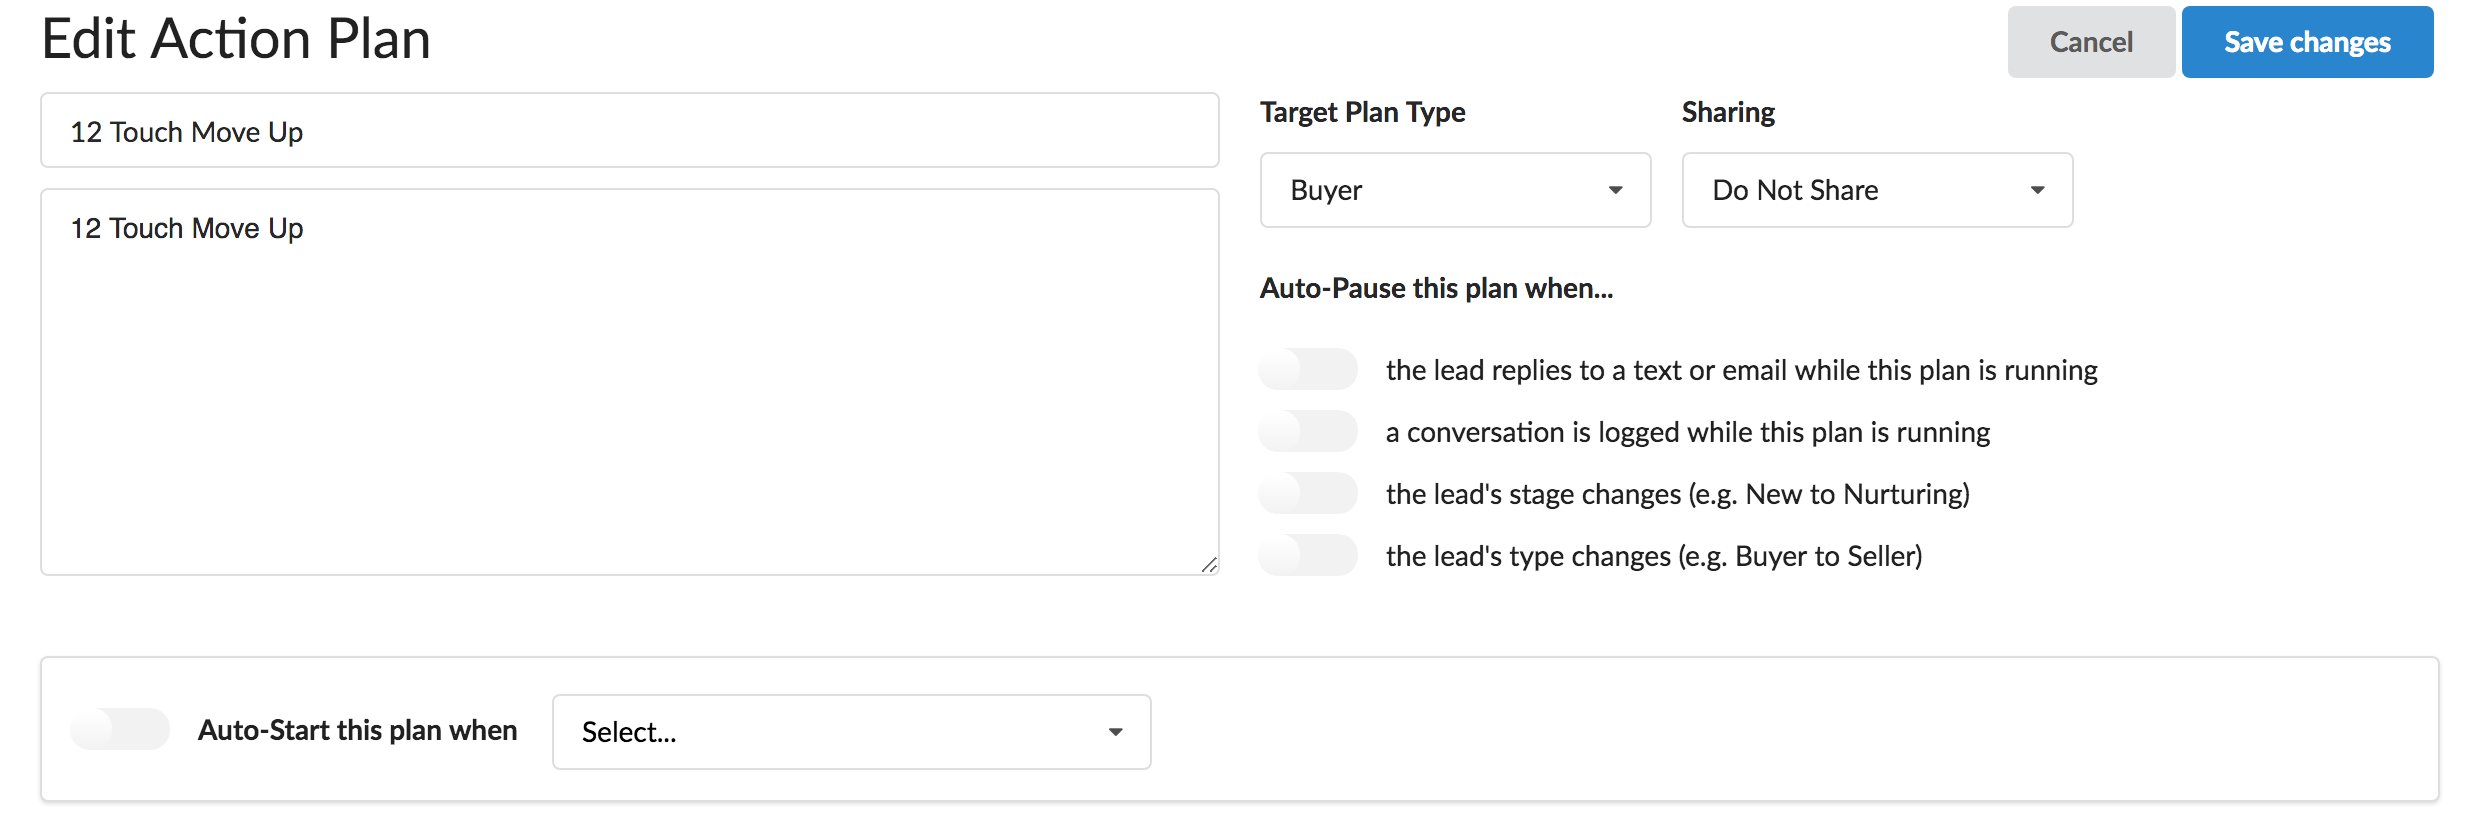Viewport: 2476px width, 824px height.
Task: Click the Edit Action Plan heading
Action: pos(236,40)
